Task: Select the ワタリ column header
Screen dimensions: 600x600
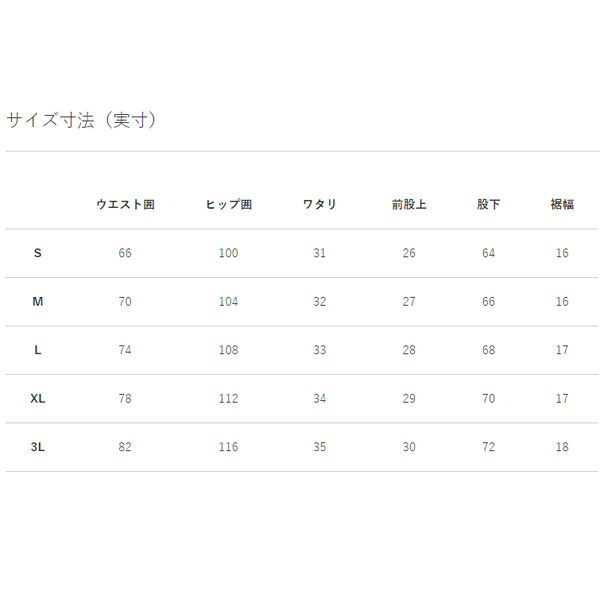Action: pyautogui.click(x=319, y=205)
